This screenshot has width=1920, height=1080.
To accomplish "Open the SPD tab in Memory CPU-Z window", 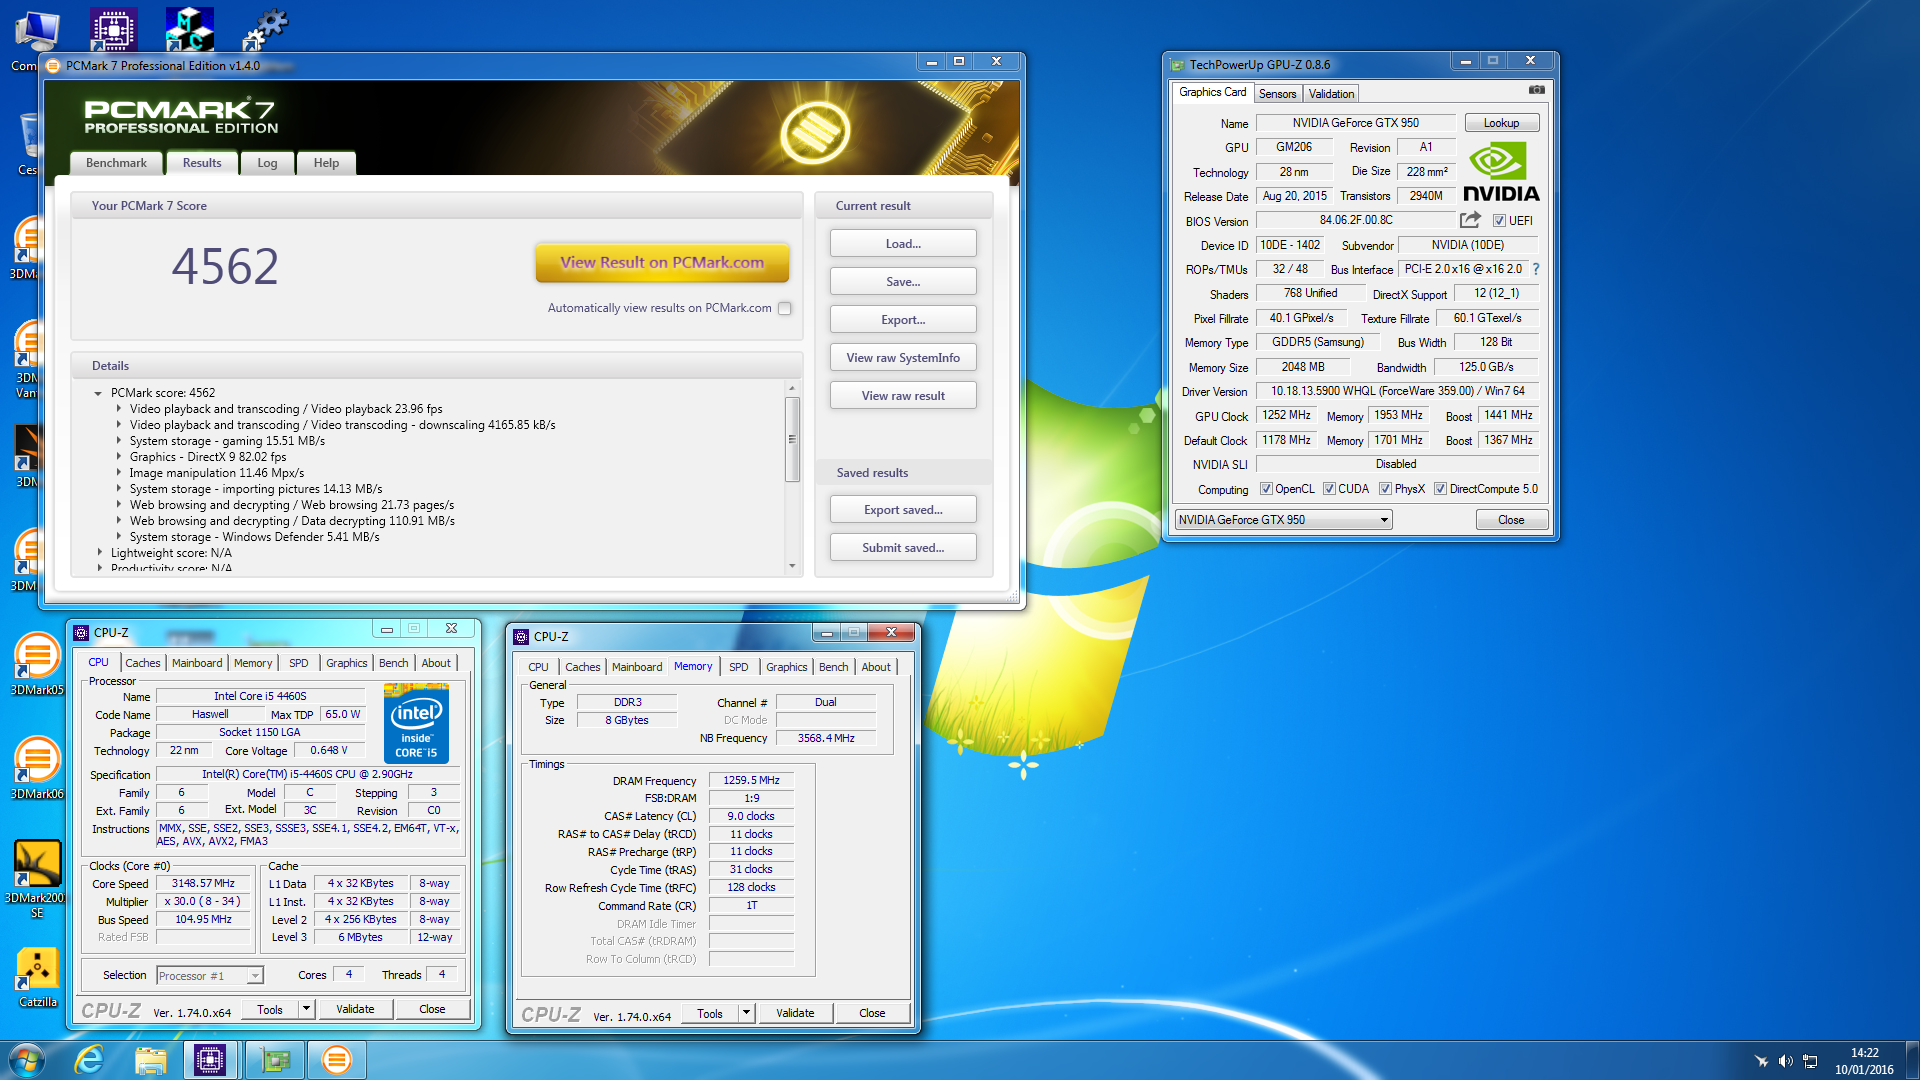I will point(738,667).
